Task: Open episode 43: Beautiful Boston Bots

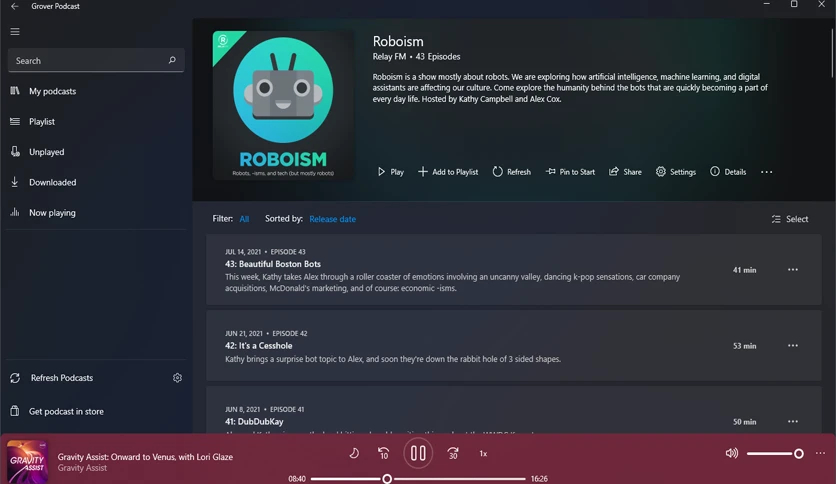Action: (x=513, y=270)
